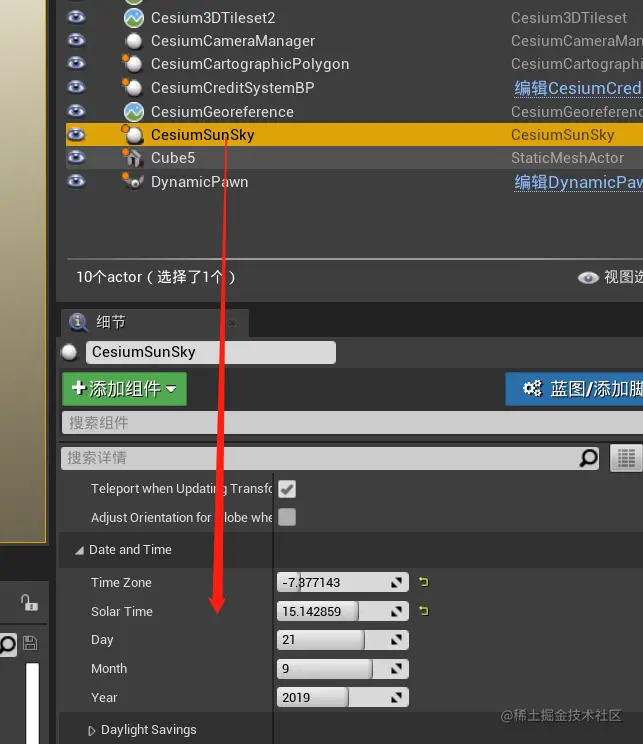This screenshot has width=643, height=744.
Task: Expand the Daylight Savings section
Action: point(92,730)
